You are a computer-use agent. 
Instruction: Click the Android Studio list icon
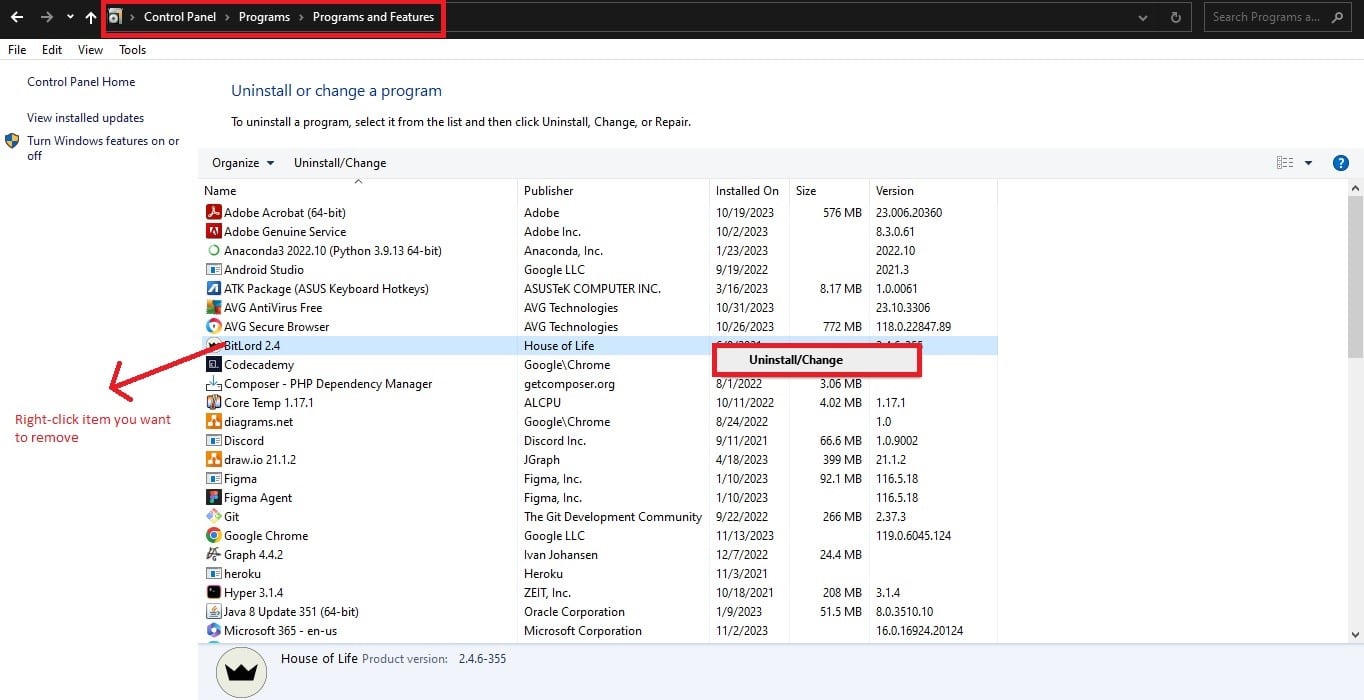point(213,269)
